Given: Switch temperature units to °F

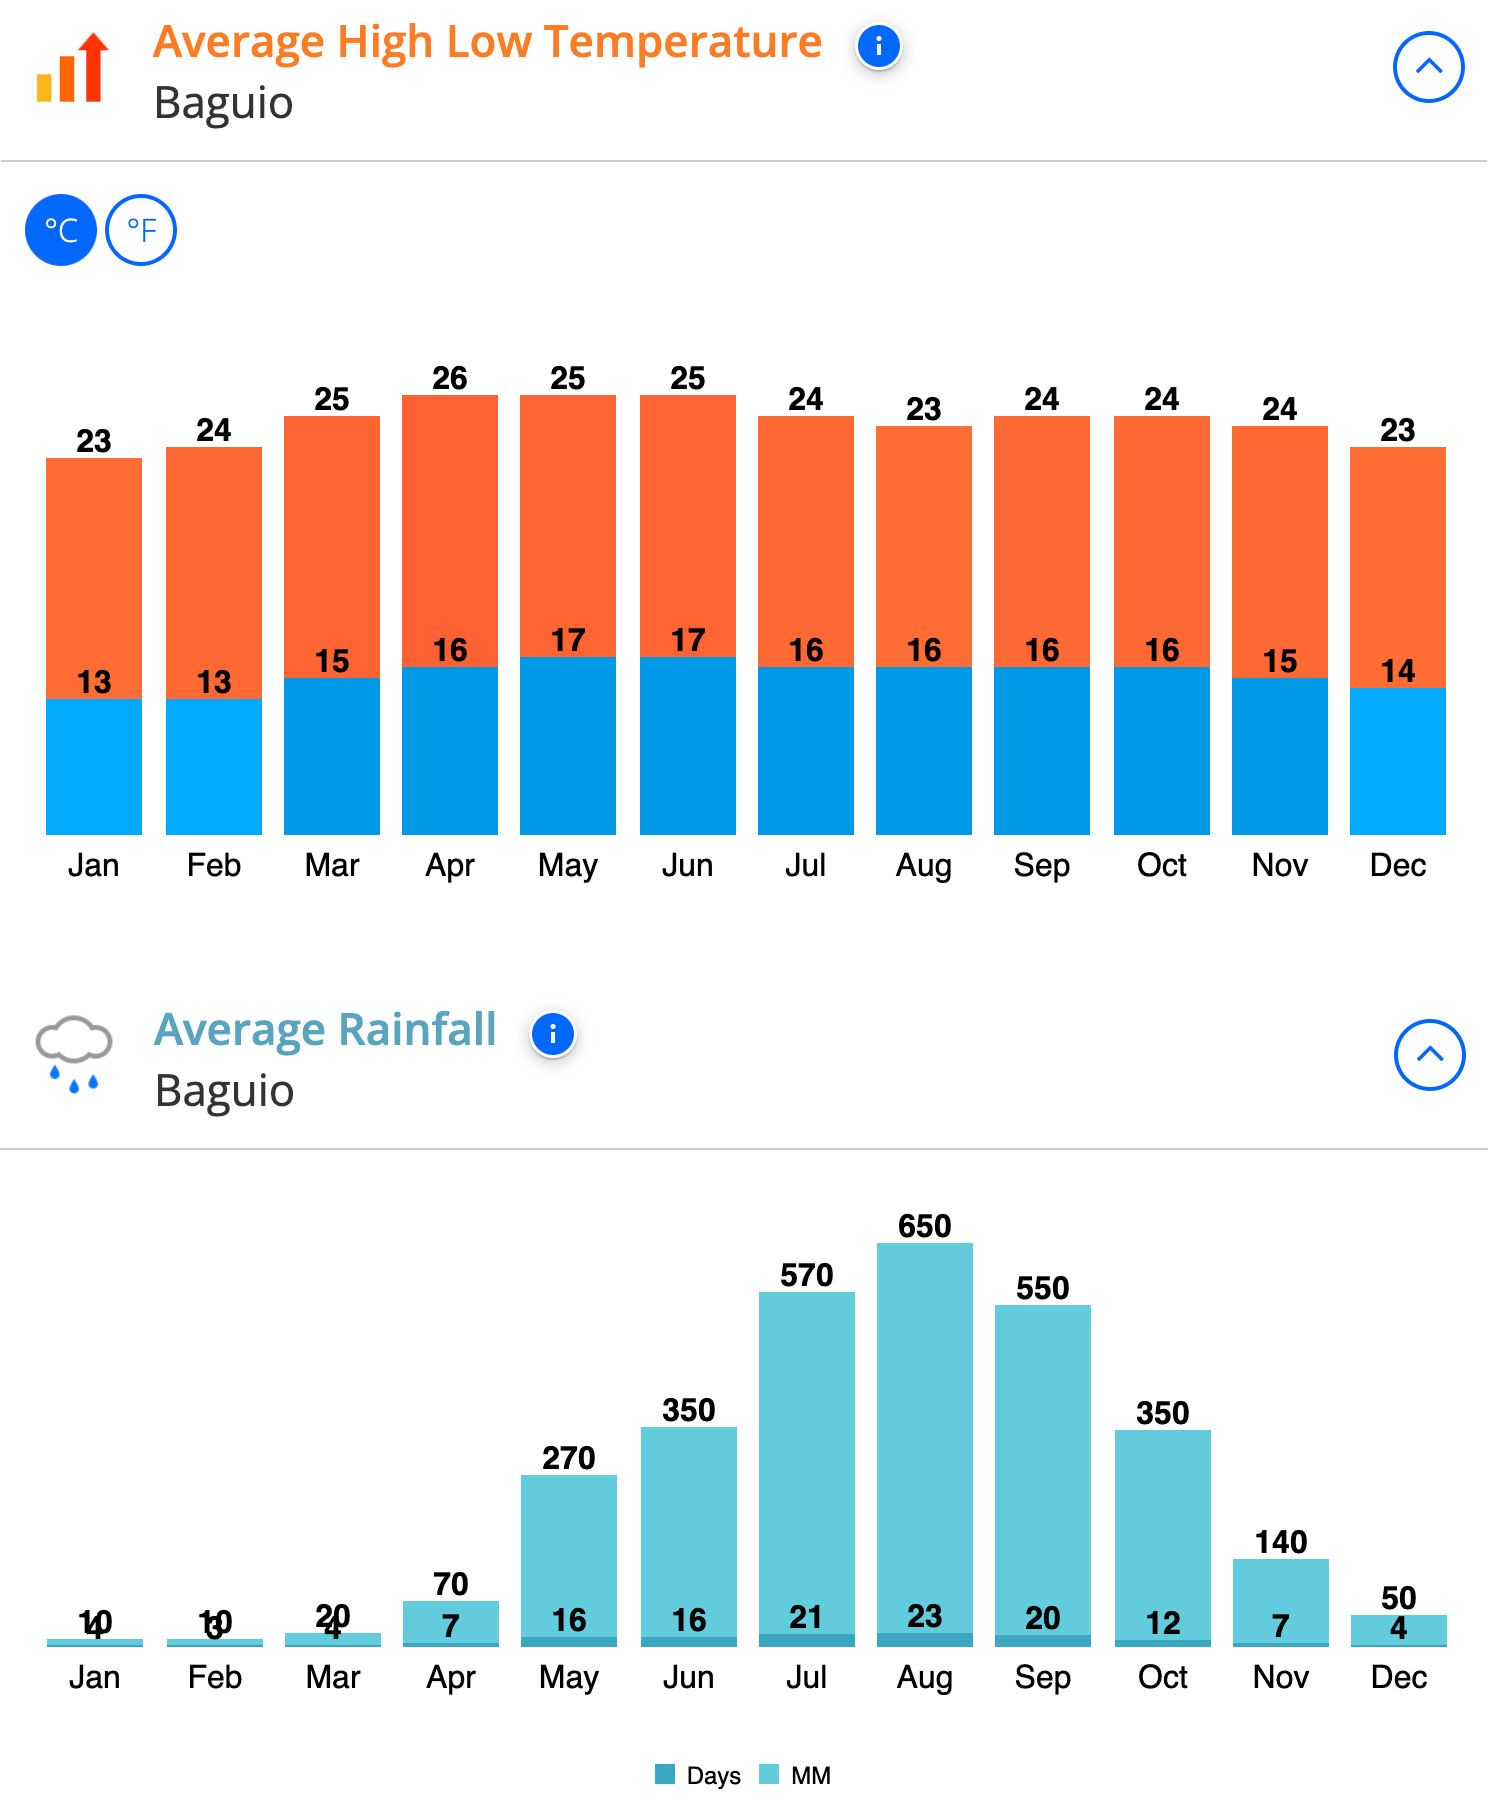Looking at the screenshot, I should (141, 230).
